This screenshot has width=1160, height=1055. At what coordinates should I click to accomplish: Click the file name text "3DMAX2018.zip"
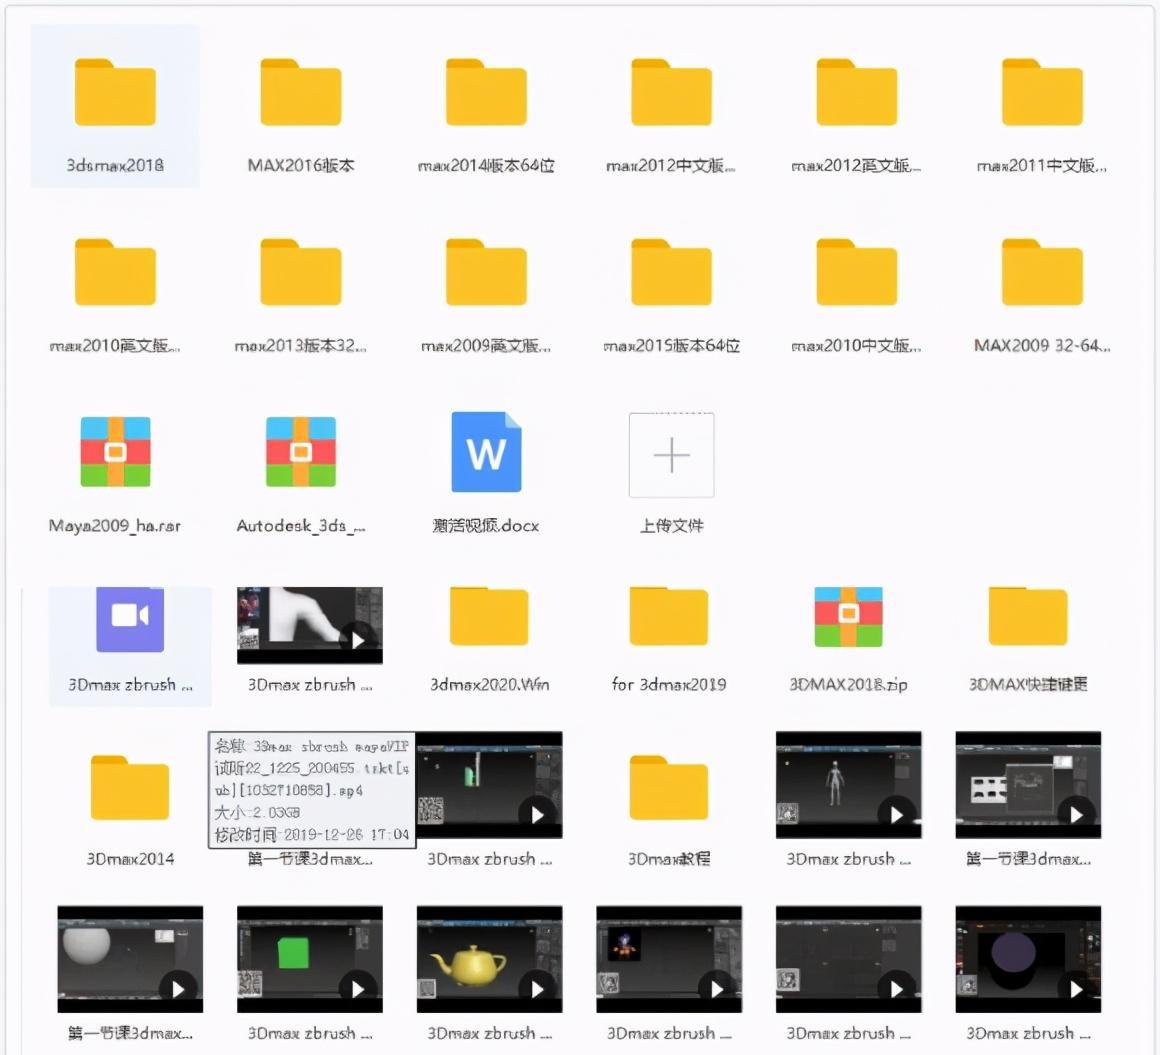tap(849, 684)
